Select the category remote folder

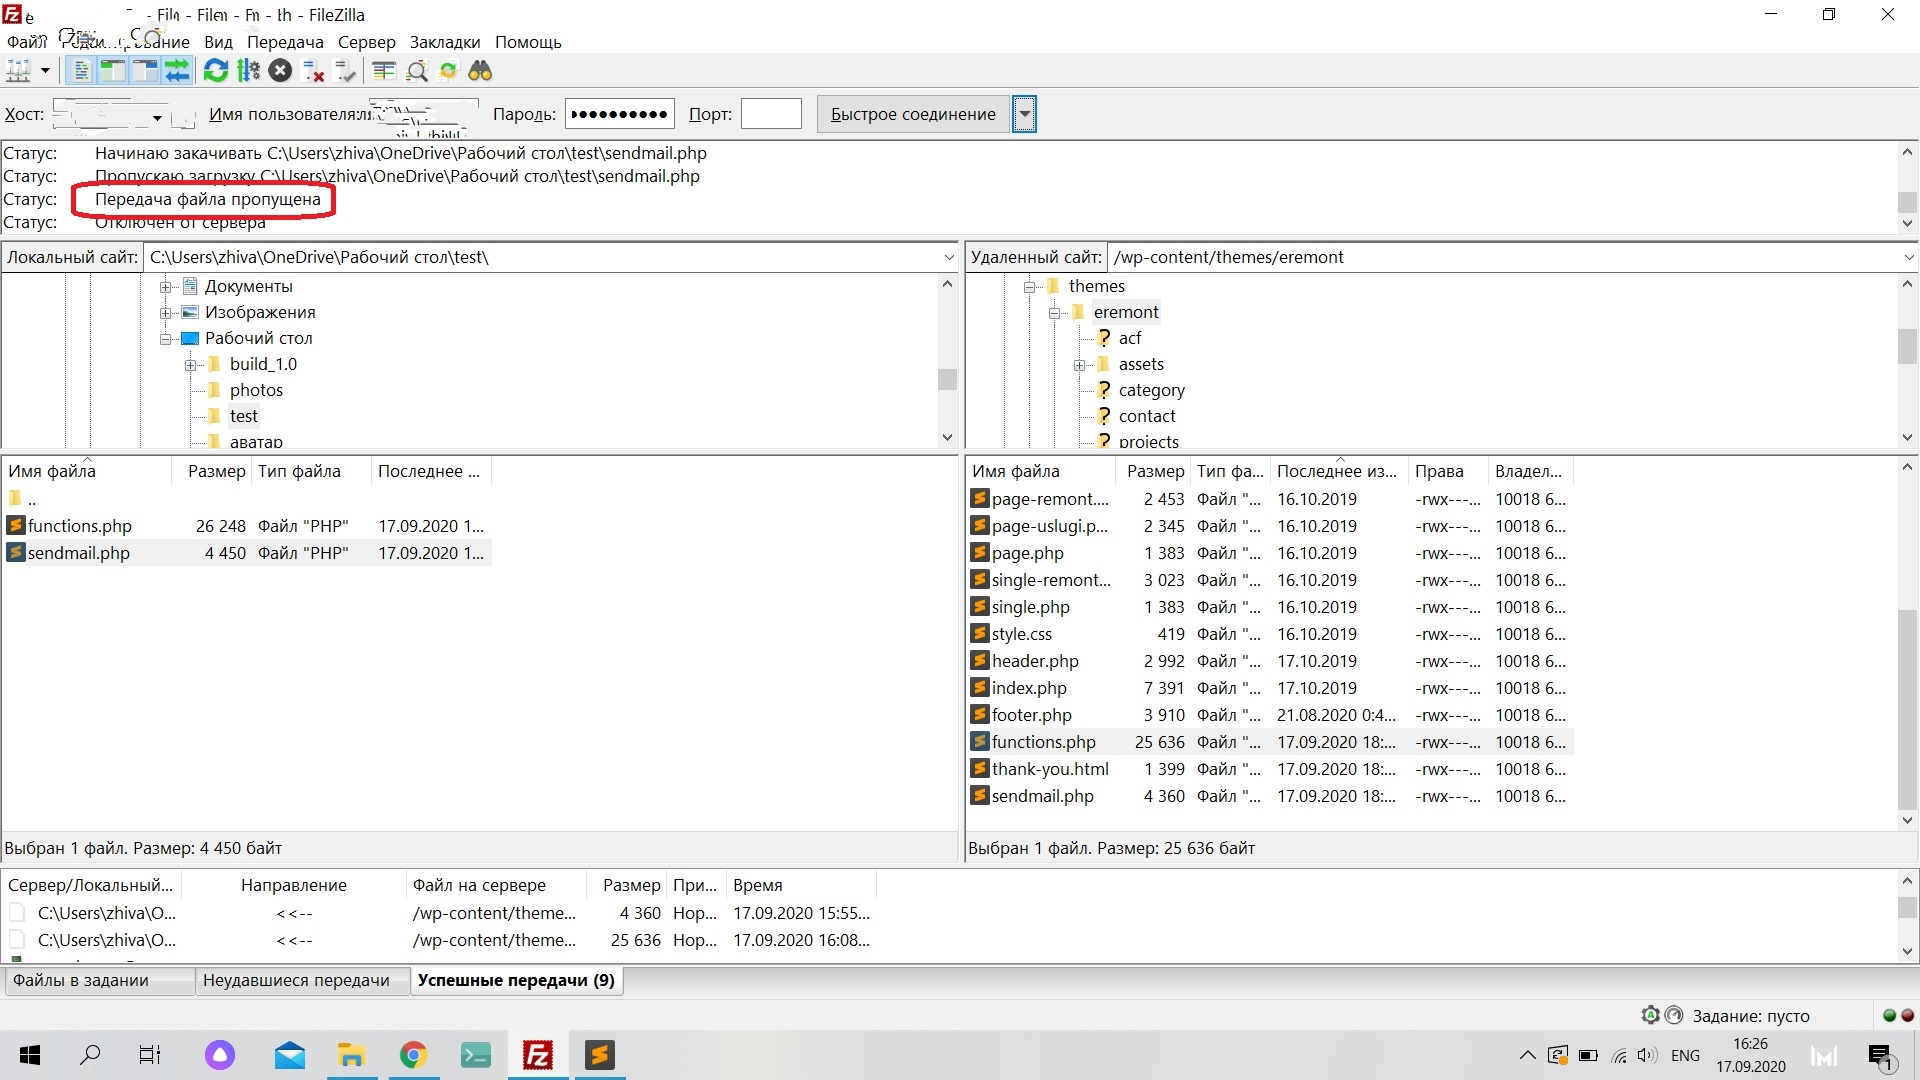1151,390
